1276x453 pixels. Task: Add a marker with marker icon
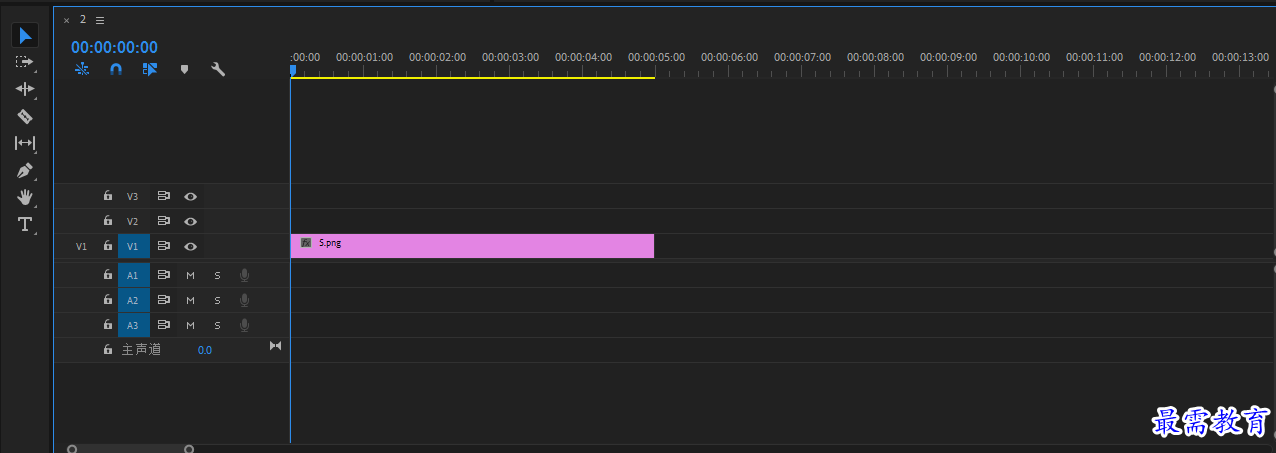tap(184, 69)
